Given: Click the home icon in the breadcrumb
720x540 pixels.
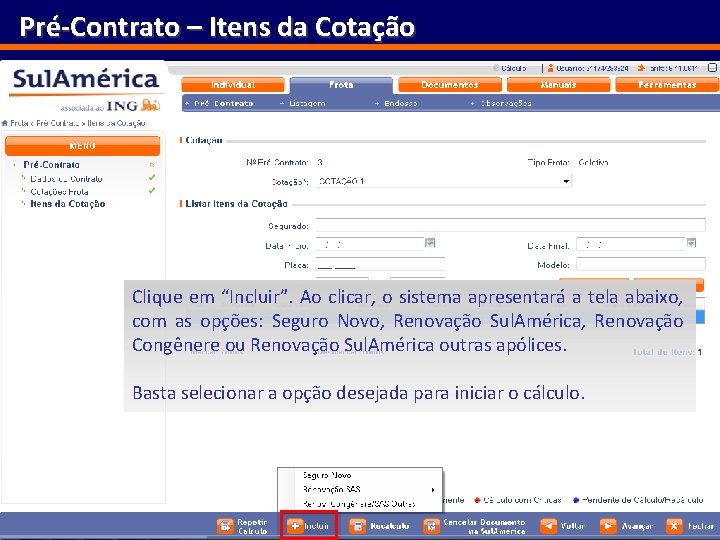Looking at the screenshot, I should pos(5,123).
